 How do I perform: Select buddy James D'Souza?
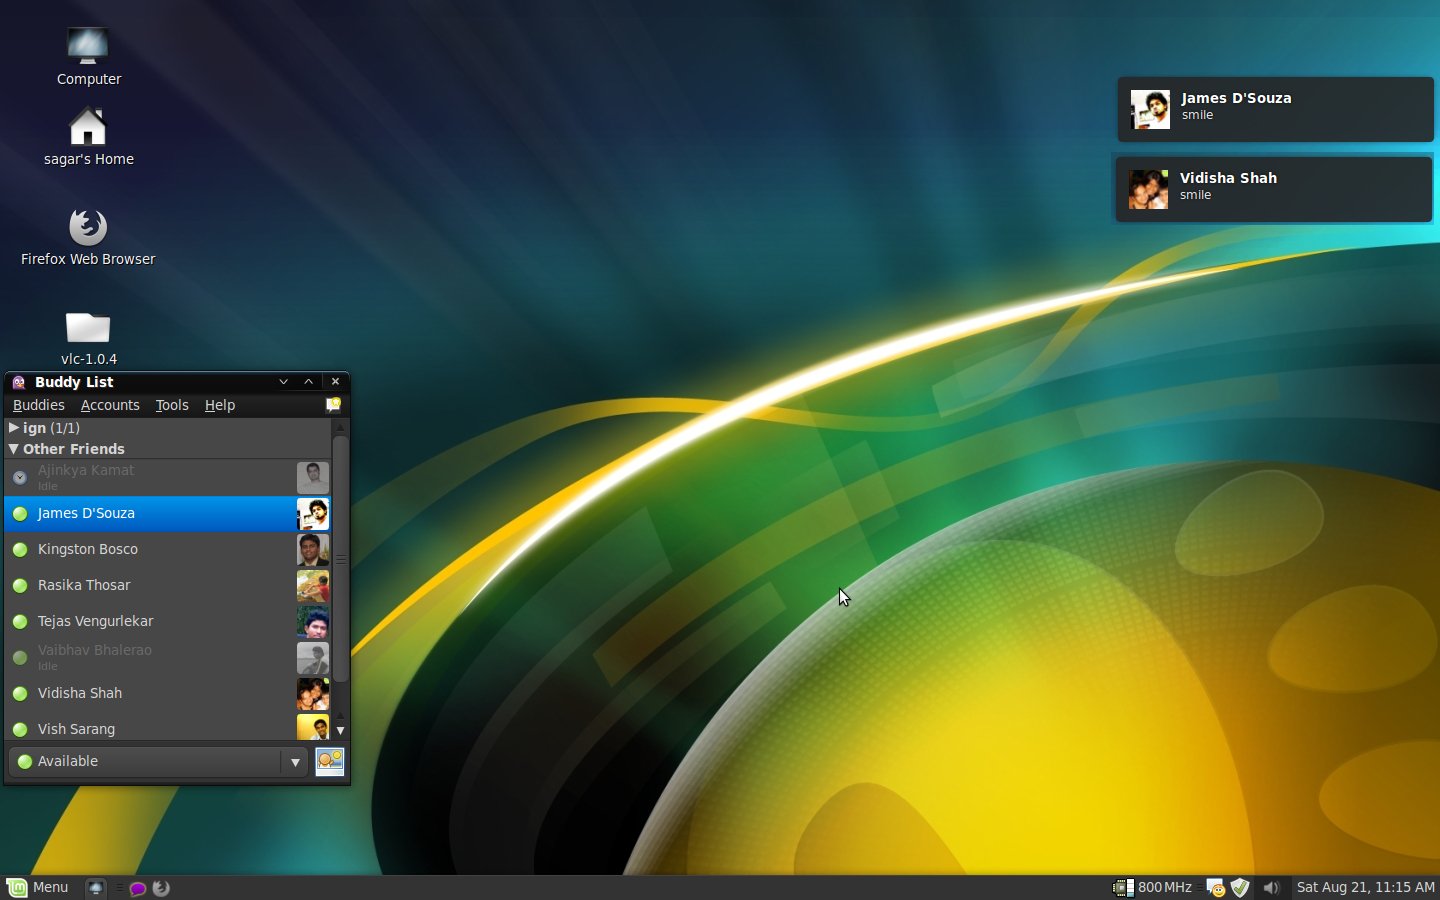pyautogui.click(x=168, y=514)
